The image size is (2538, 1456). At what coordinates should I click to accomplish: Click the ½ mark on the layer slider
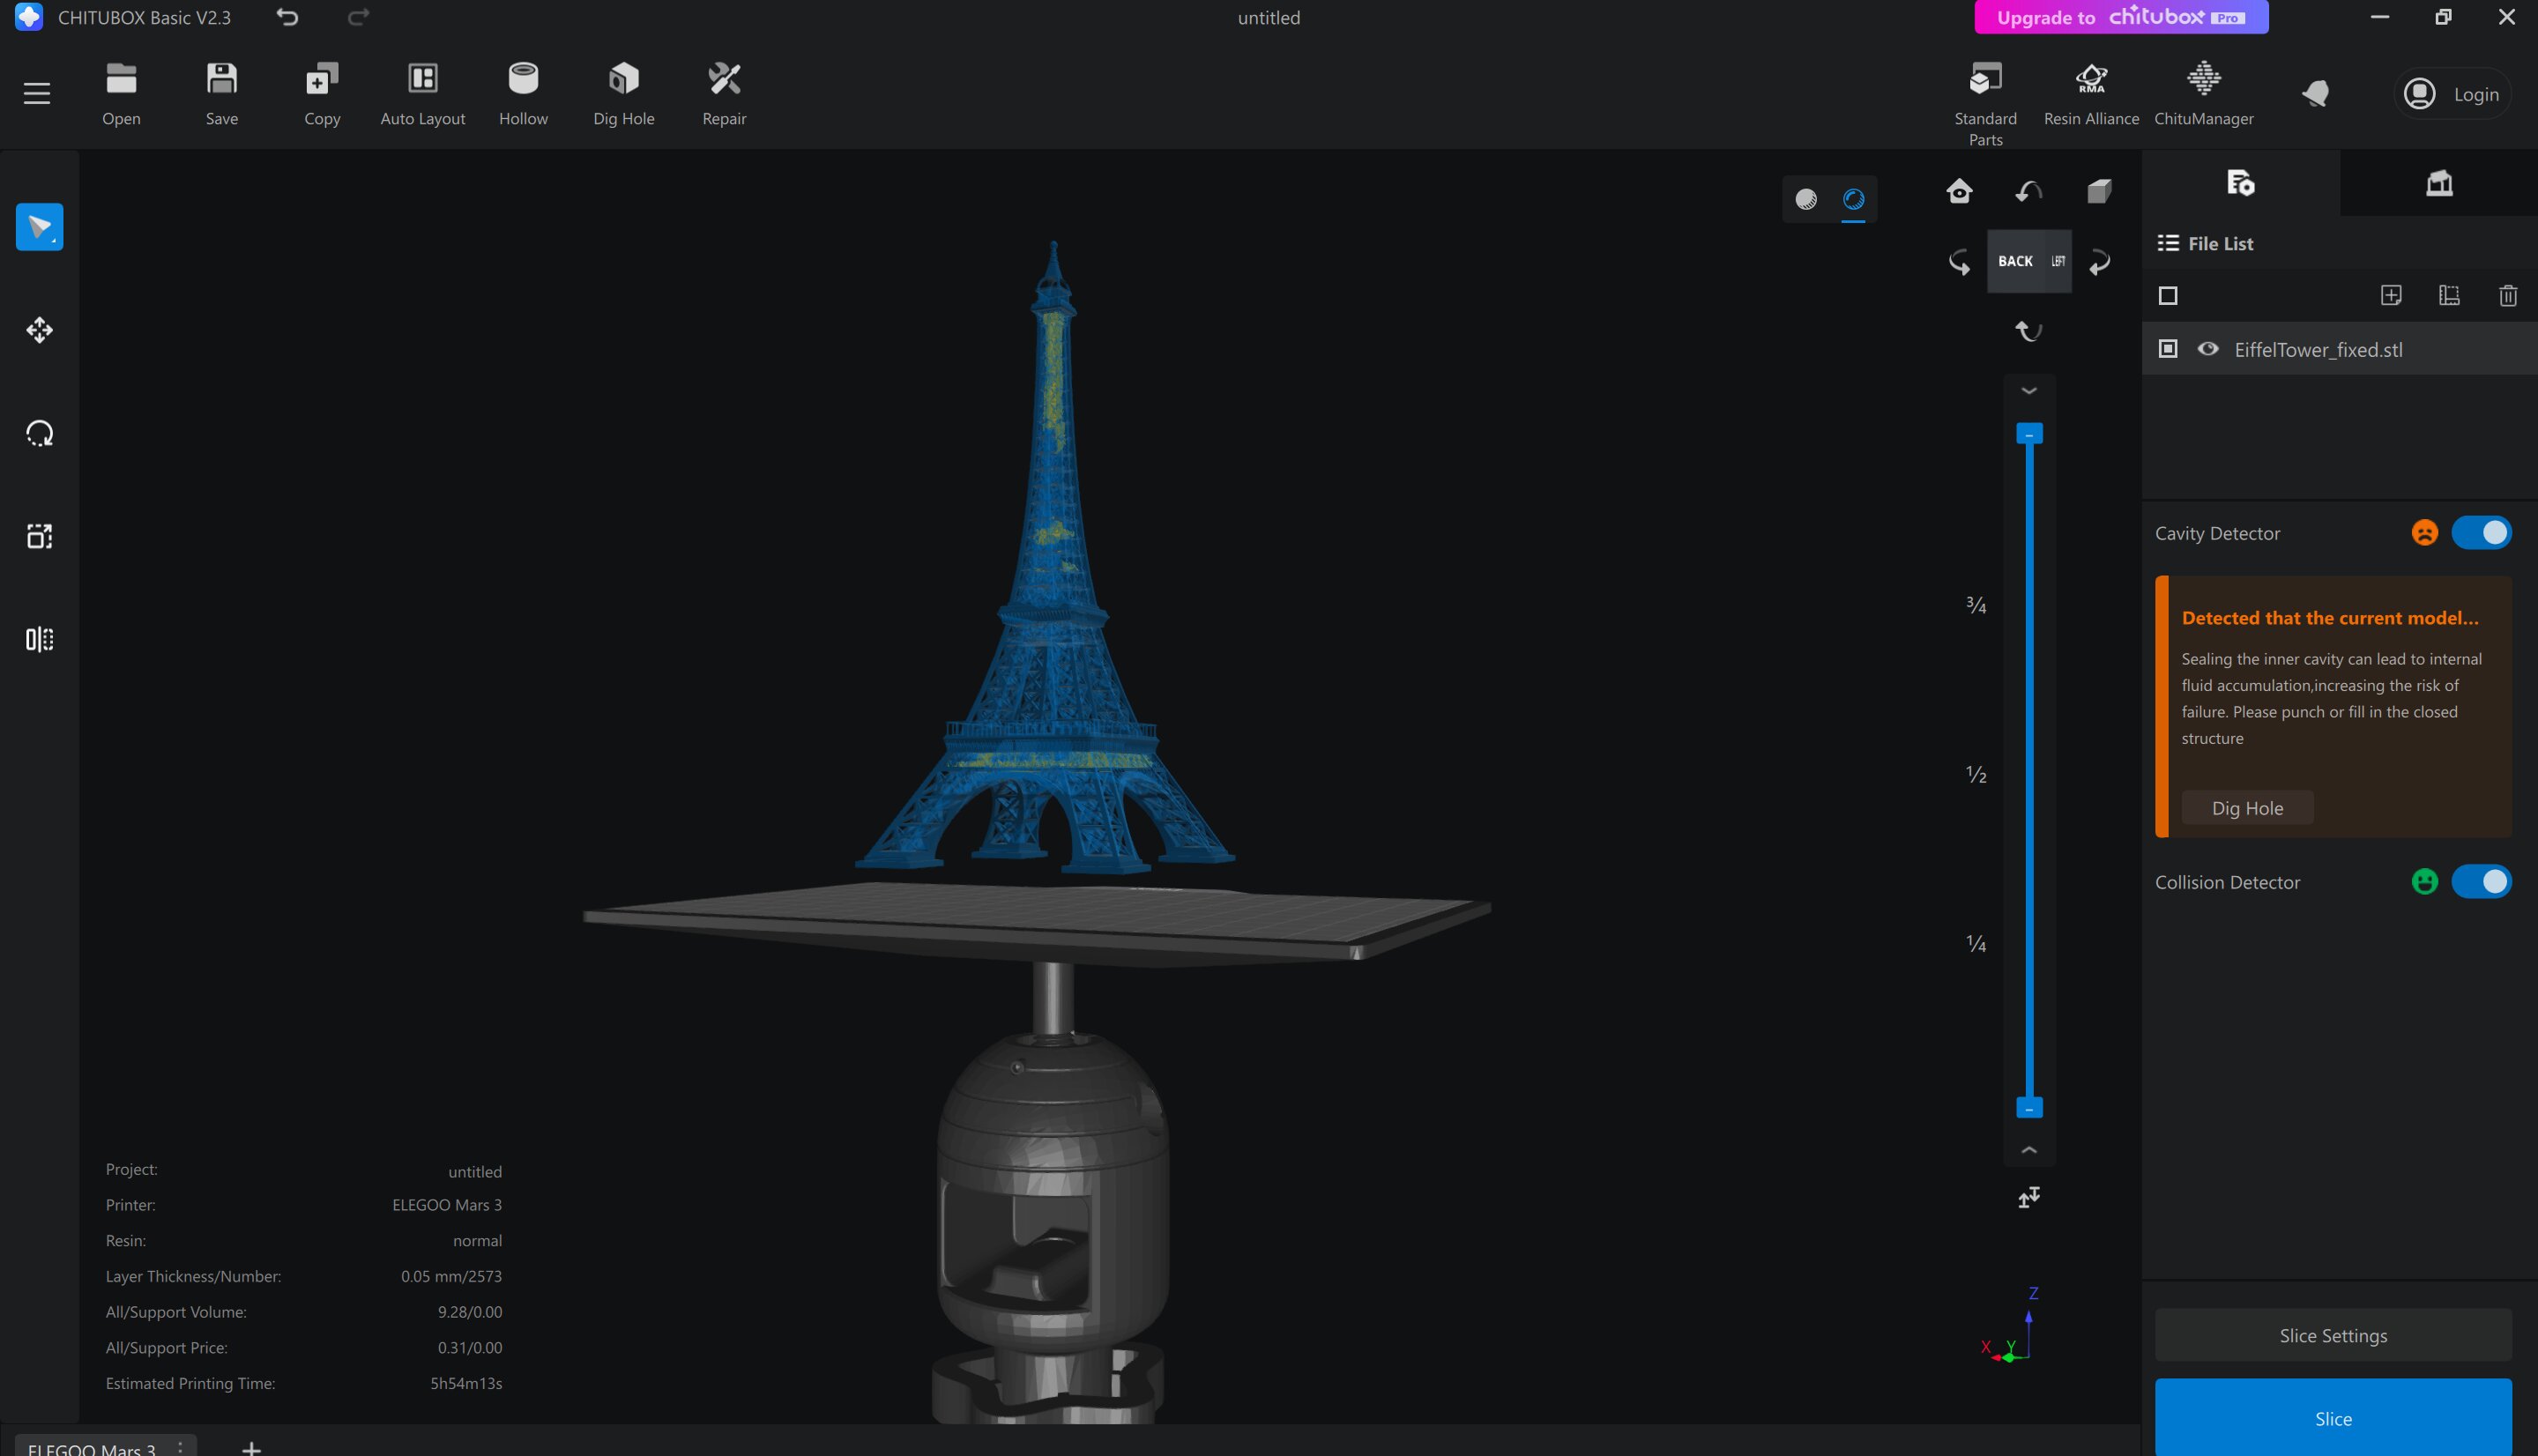[1976, 774]
